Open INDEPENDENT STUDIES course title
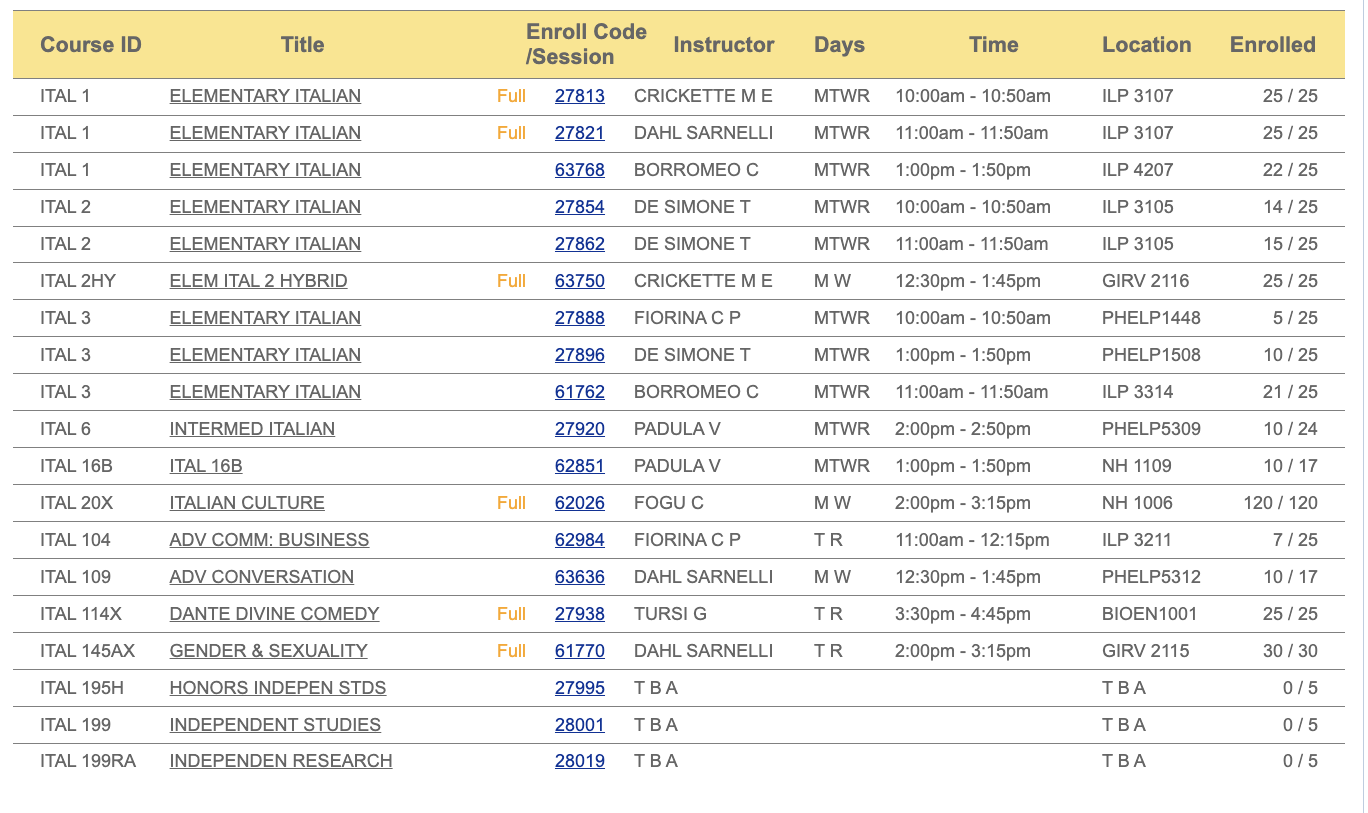Viewport: 1368px width, 813px height. pos(275,725)
